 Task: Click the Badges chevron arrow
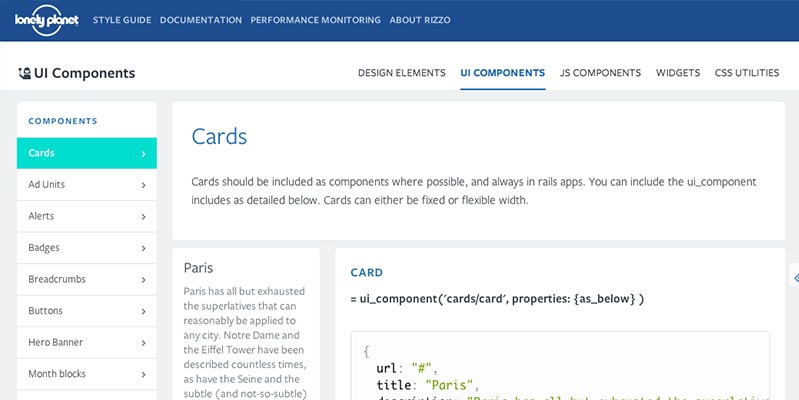pos(143,248)
